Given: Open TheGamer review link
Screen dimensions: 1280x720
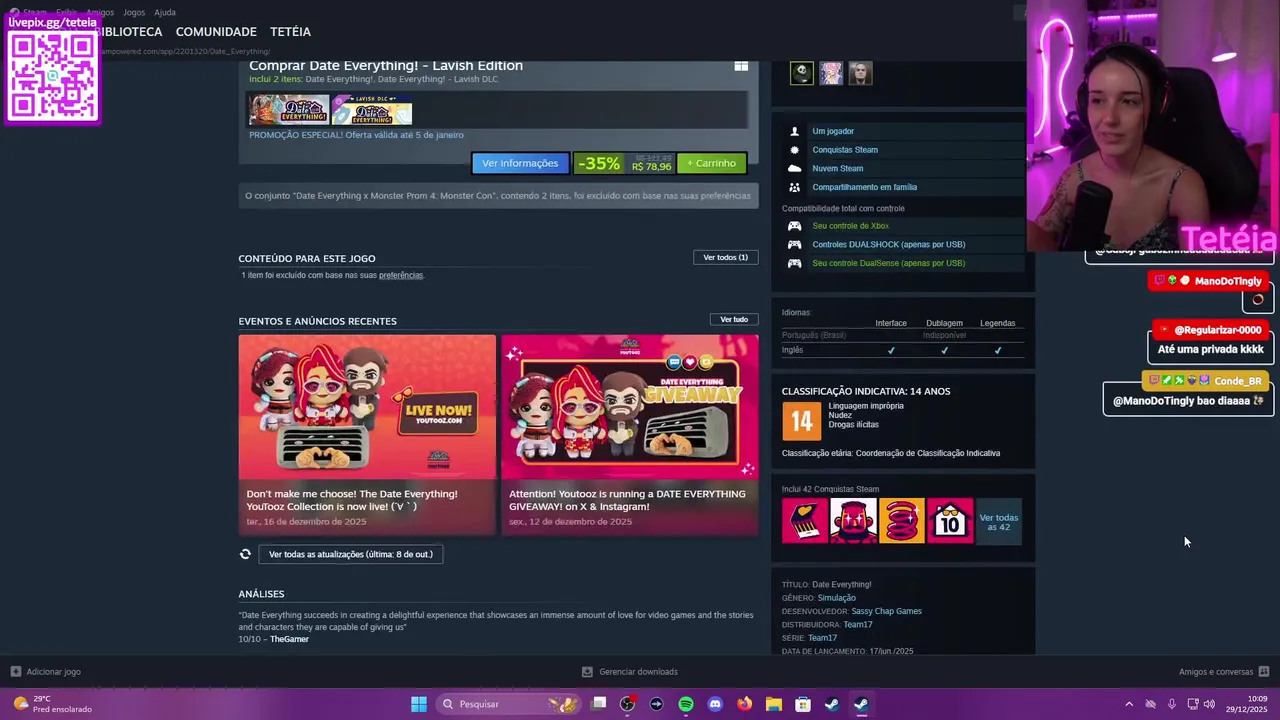Looking at the screenshot, I should coord(289,639).
